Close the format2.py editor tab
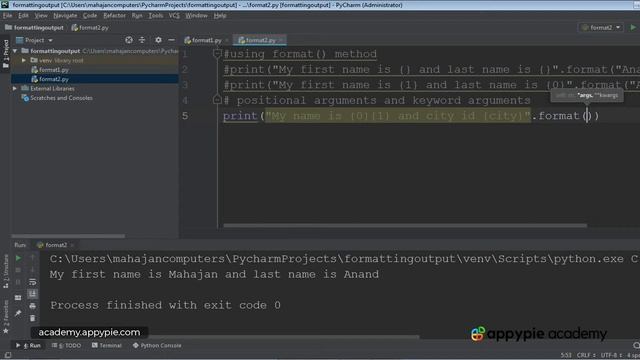Screen dimensions: 640x360 281,40
